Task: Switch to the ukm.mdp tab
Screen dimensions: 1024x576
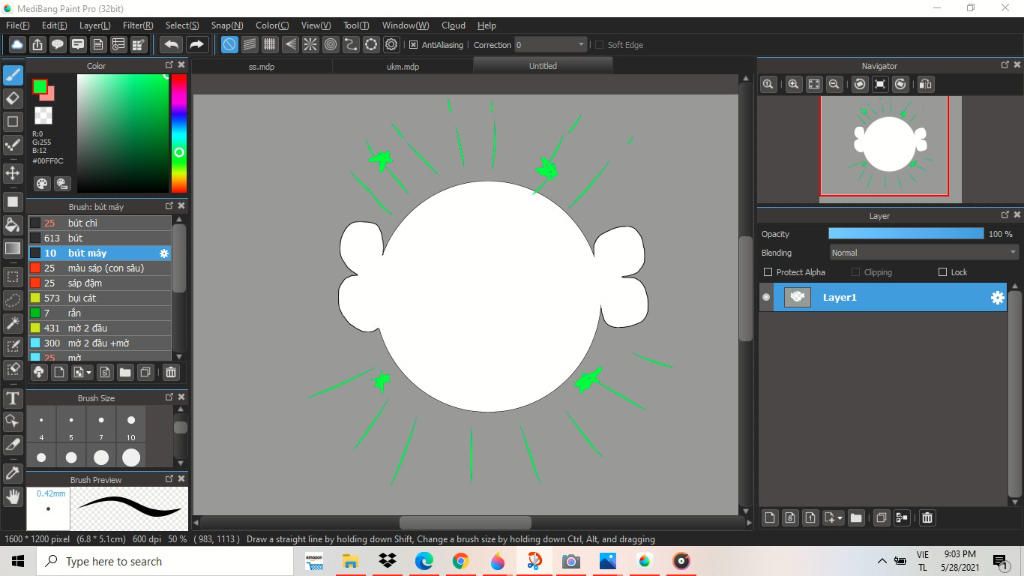Action: (402, 67)
